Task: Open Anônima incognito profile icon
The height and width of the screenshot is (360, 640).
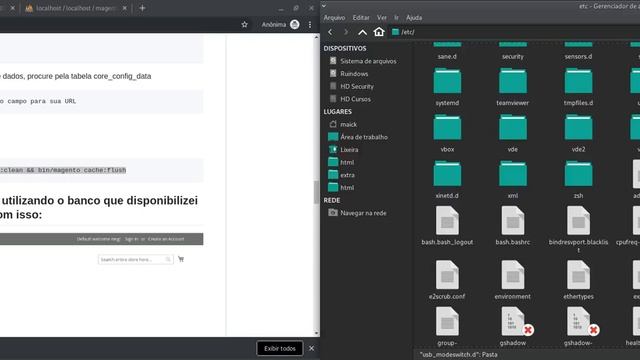Action: tap(294, 24)
